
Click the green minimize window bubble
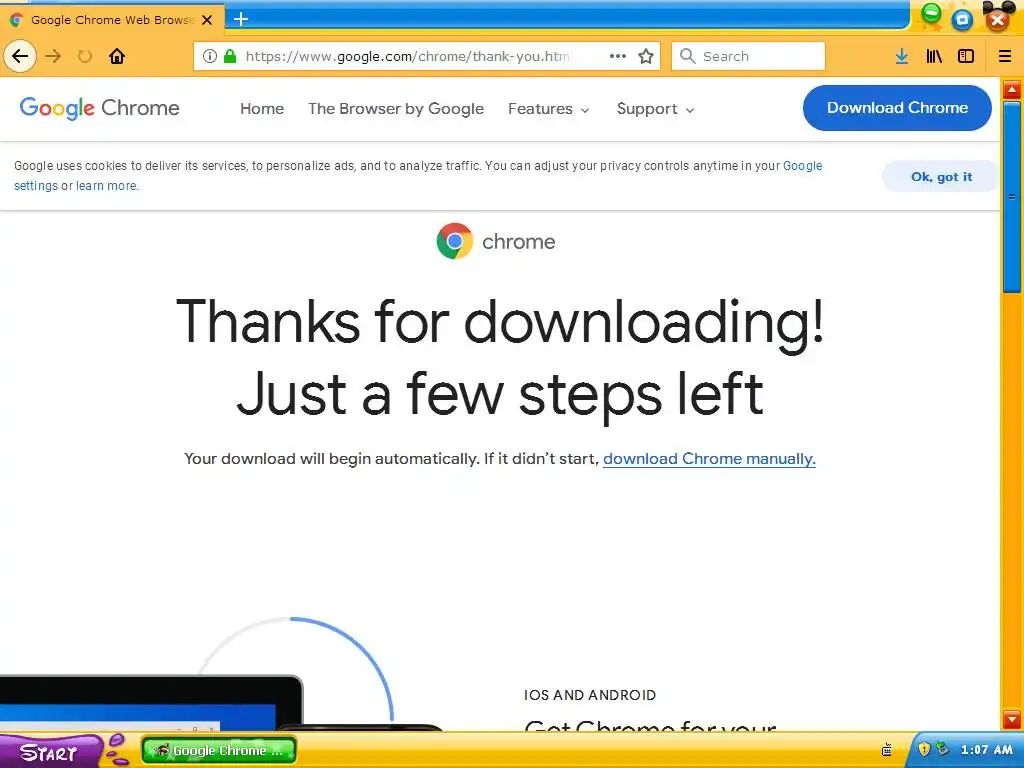click(x=931, y=14)
